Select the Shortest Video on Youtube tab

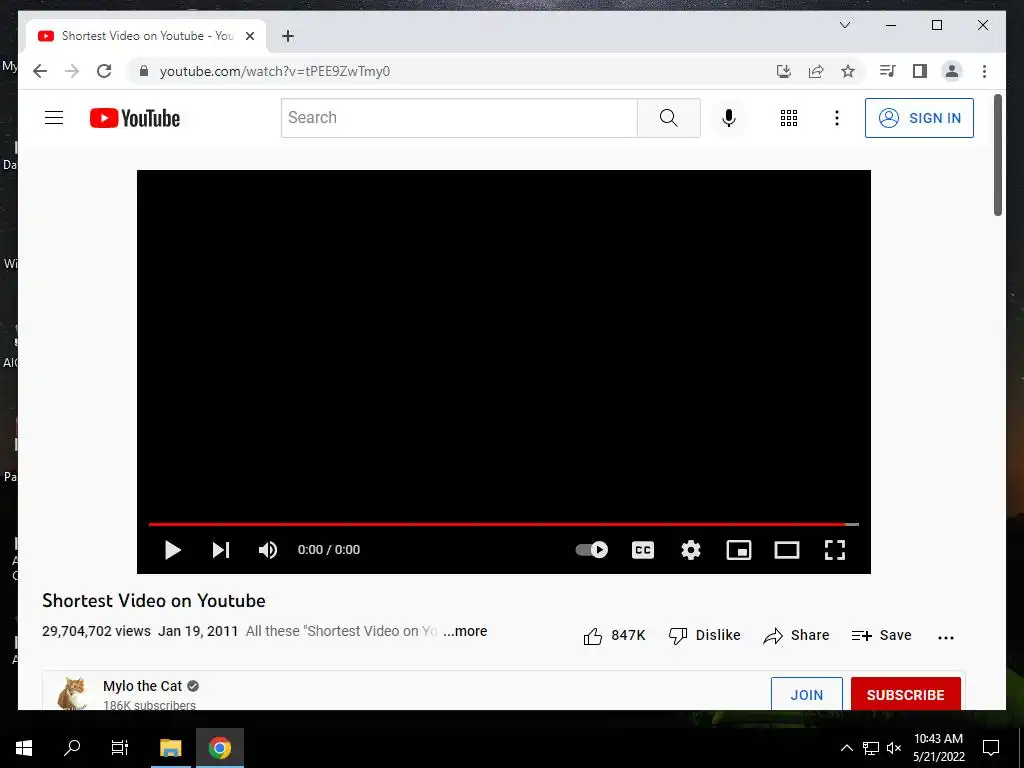(147, 36)
